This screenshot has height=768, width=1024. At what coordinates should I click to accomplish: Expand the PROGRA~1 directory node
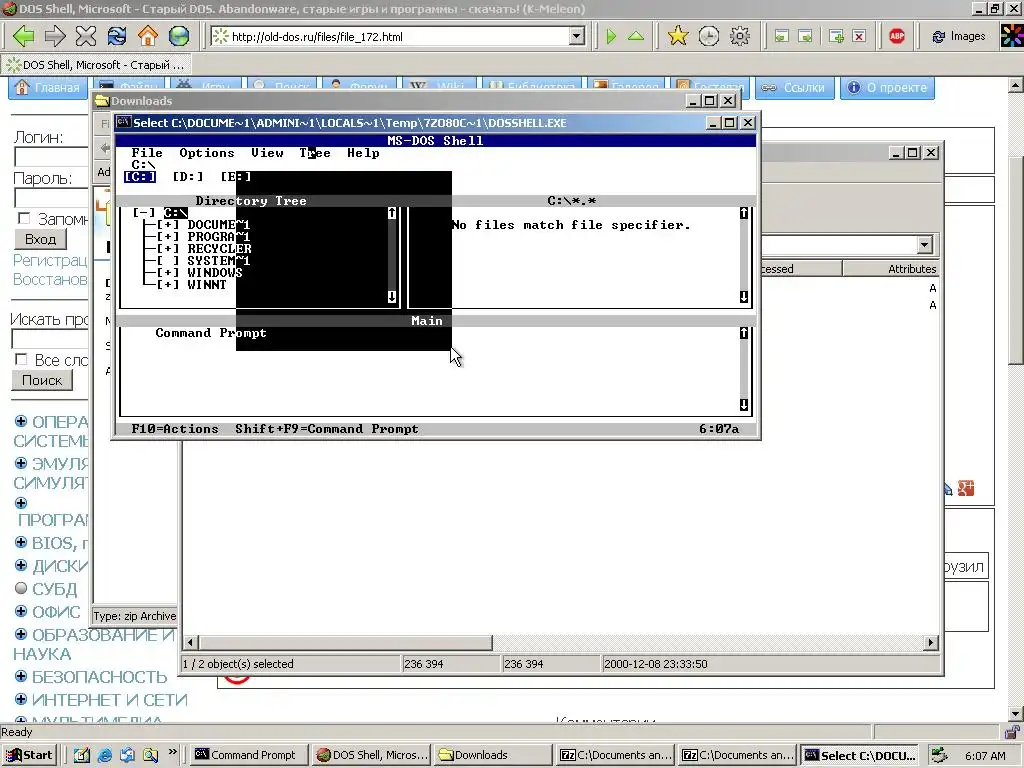coord(168,236)
